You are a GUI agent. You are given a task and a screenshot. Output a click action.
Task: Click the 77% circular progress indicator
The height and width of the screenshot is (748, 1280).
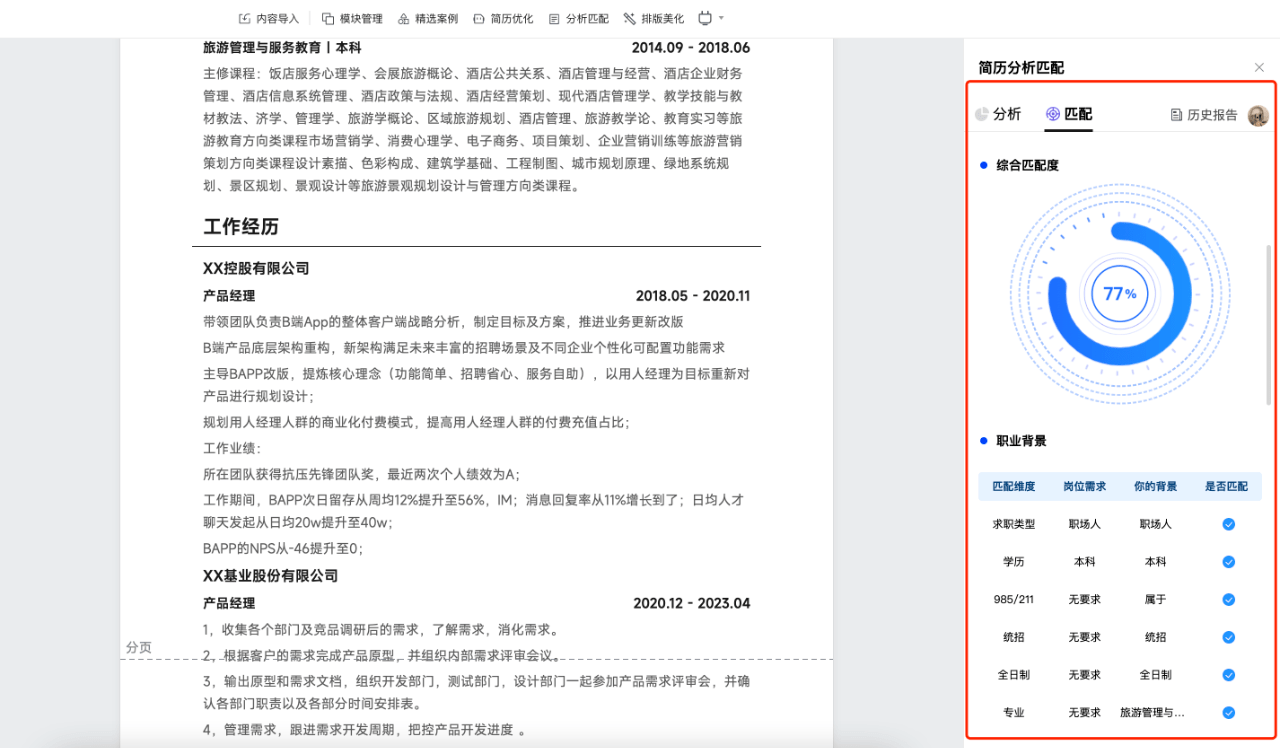click(1119, 293)
